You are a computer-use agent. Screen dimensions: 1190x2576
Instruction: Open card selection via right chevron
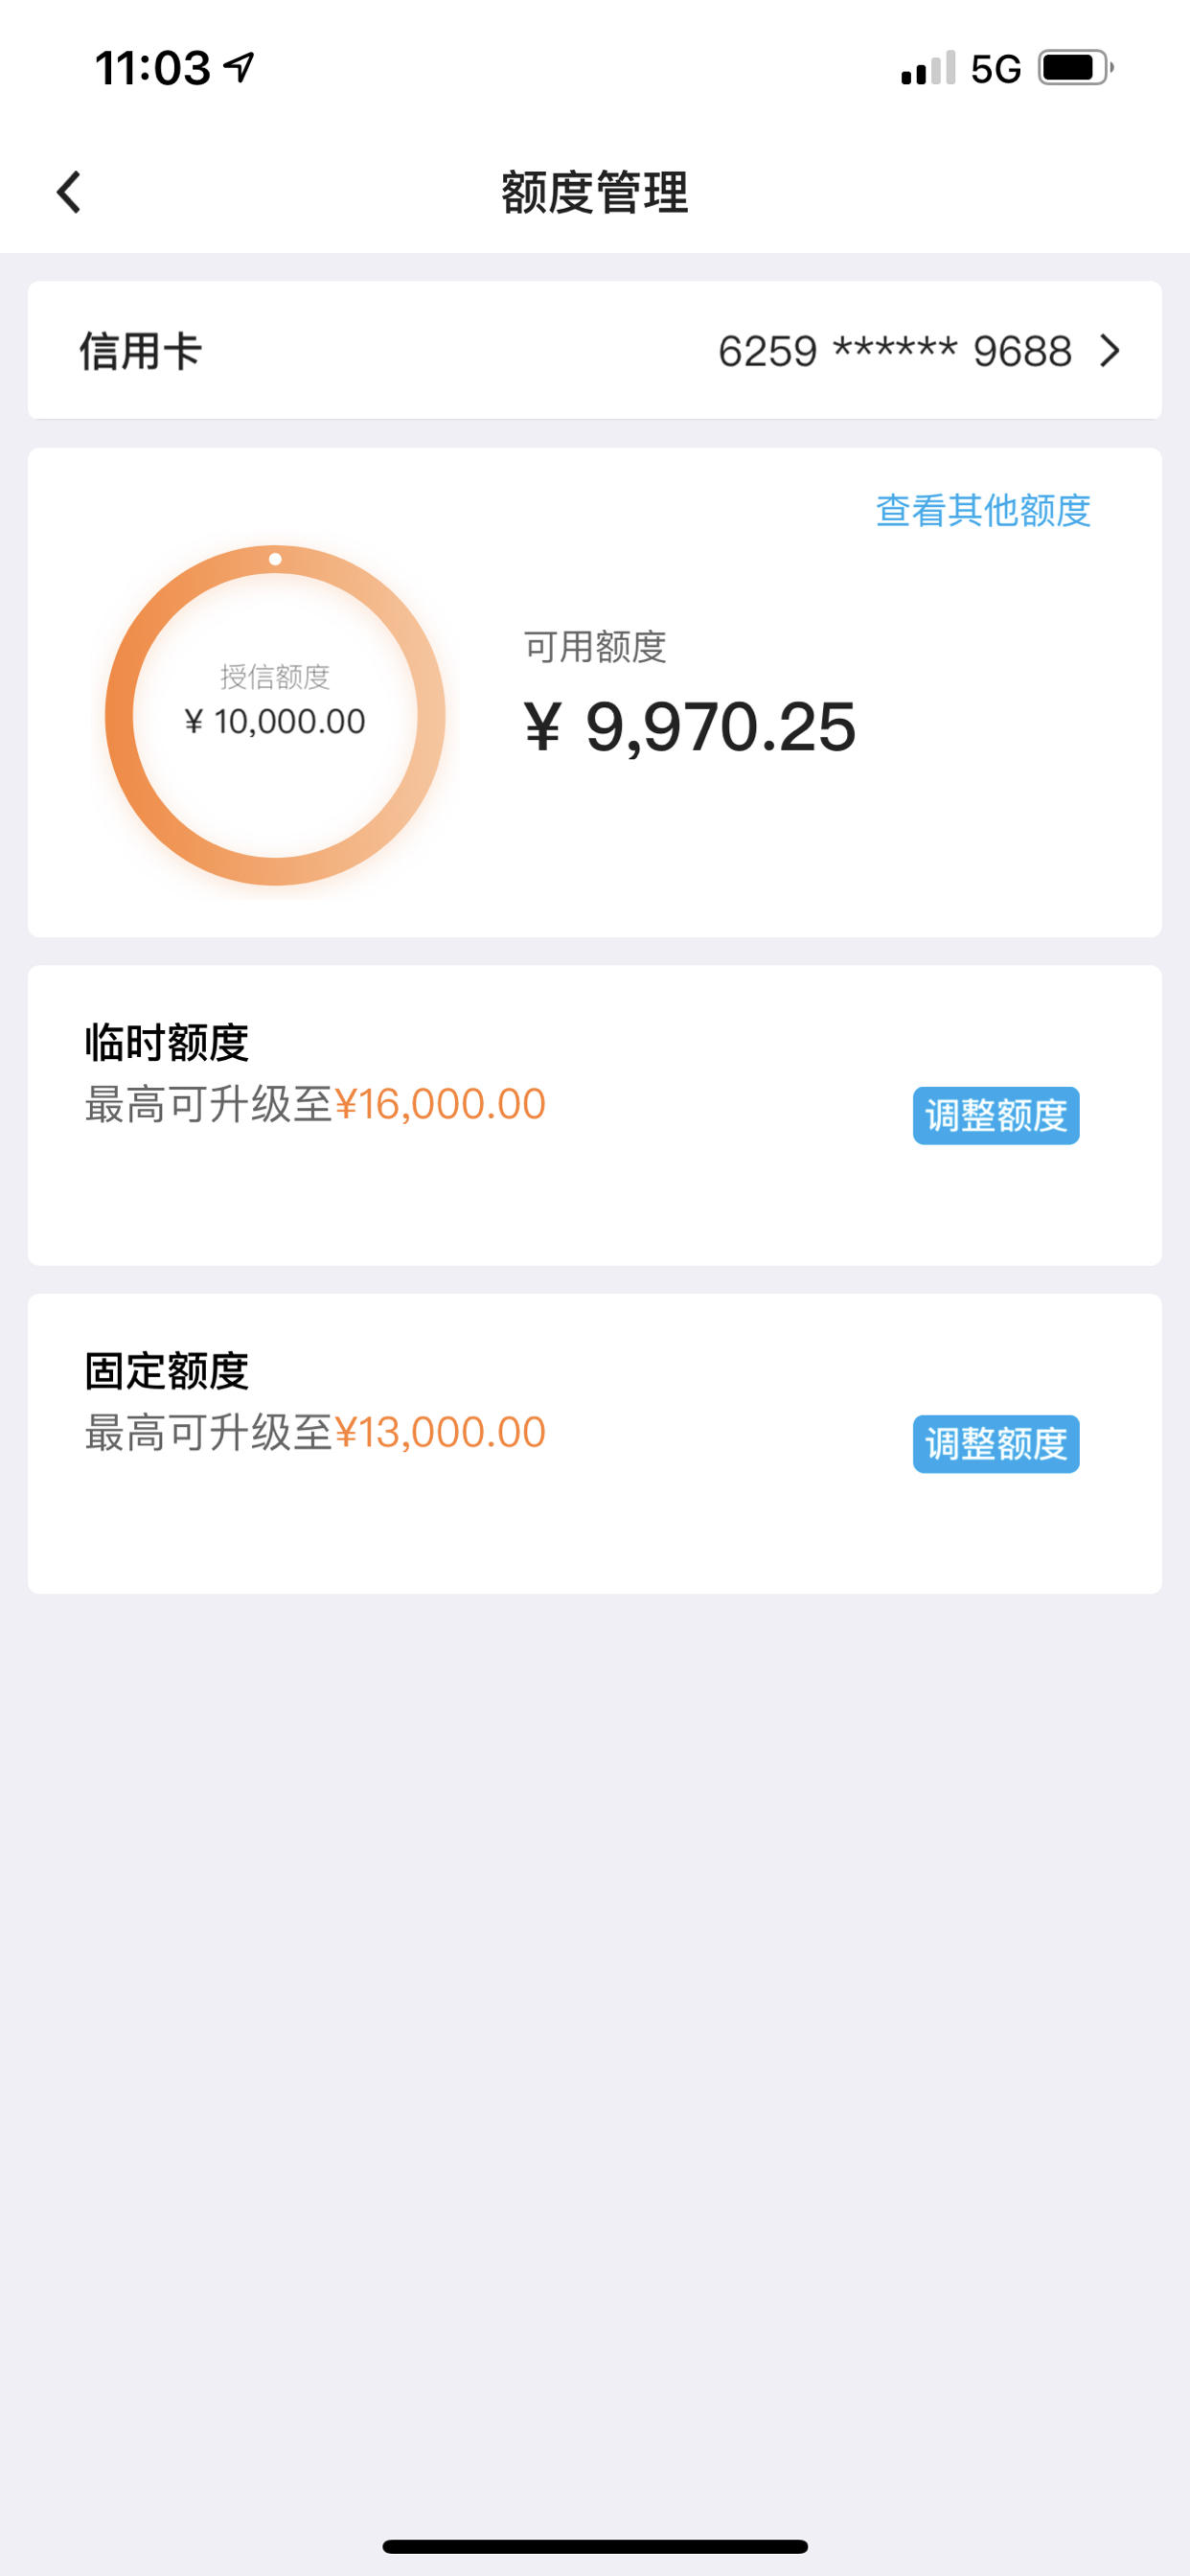1109,351
